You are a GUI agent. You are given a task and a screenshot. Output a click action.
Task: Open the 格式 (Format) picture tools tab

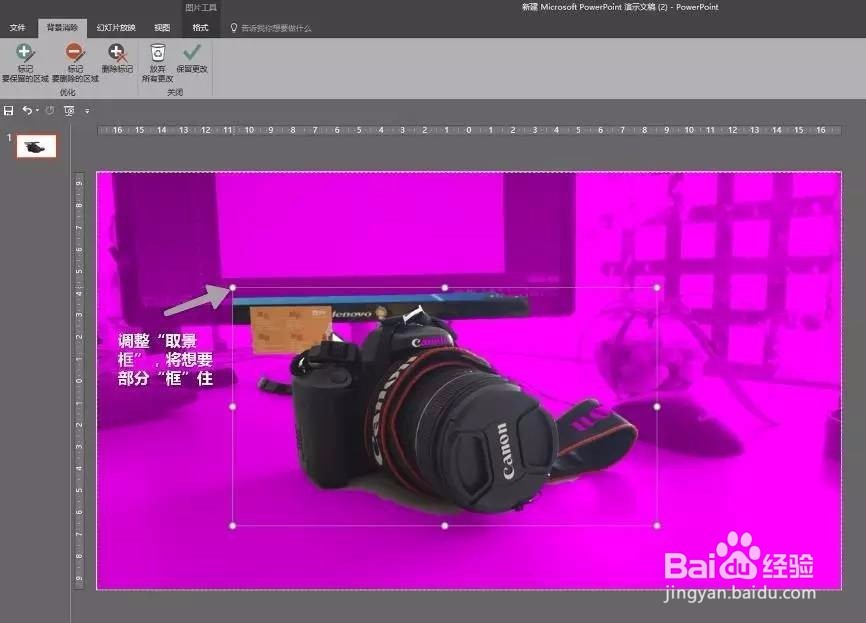tap(200, 28)
